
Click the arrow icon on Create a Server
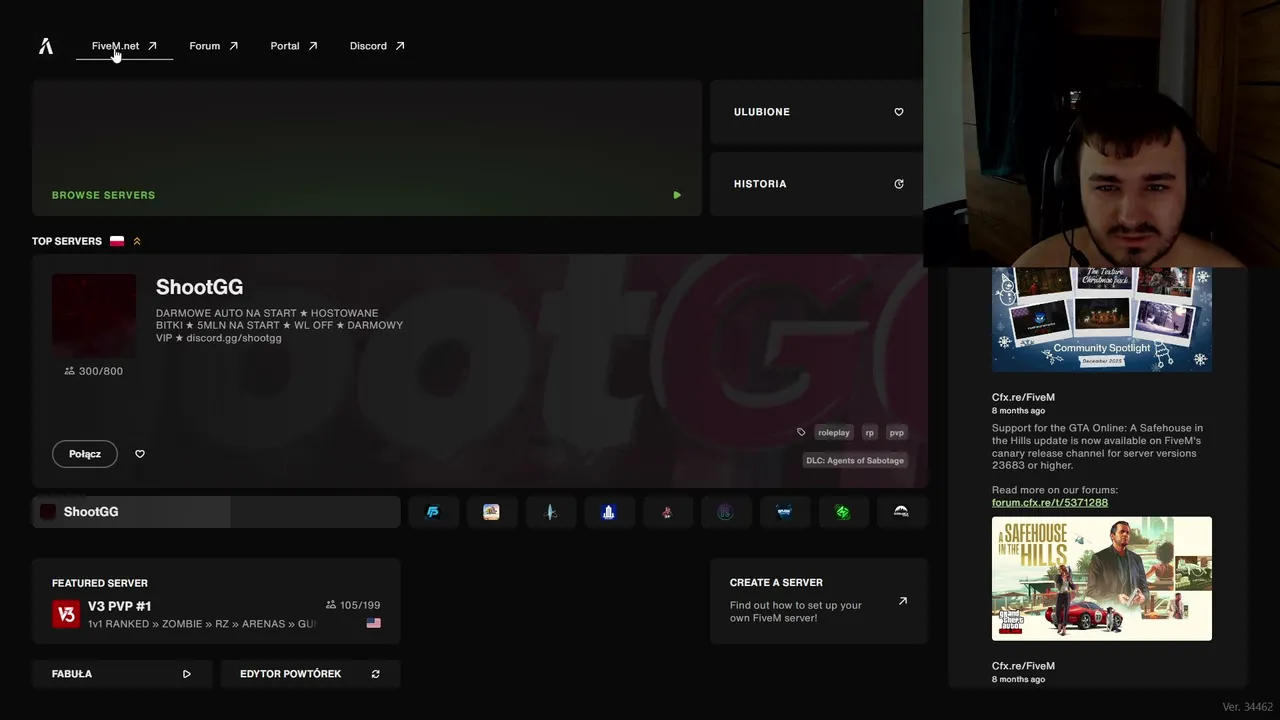point(903,601)
